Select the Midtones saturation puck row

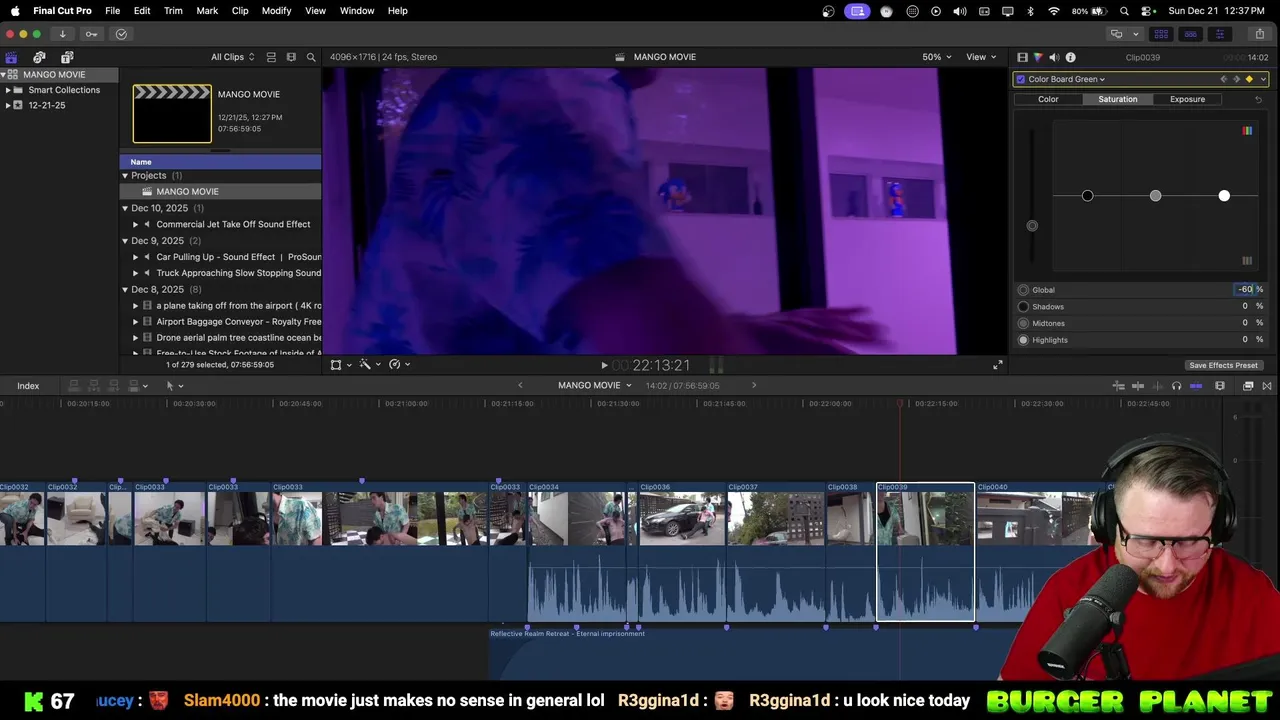point(1142,323)
